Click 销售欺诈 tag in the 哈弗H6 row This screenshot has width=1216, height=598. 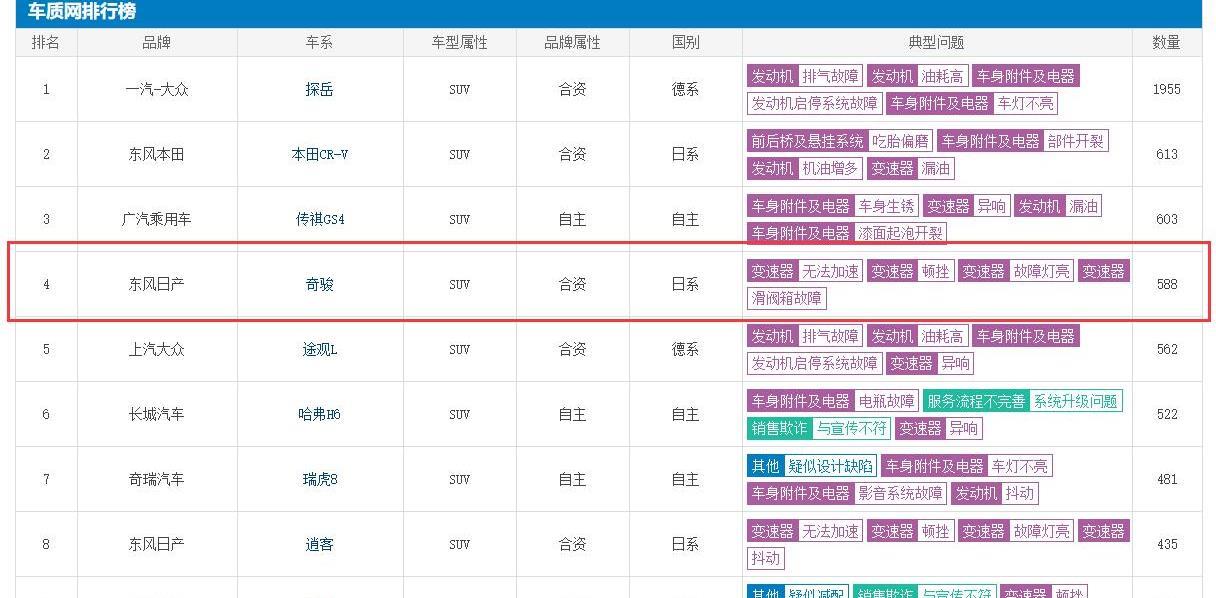click(779, 428)
